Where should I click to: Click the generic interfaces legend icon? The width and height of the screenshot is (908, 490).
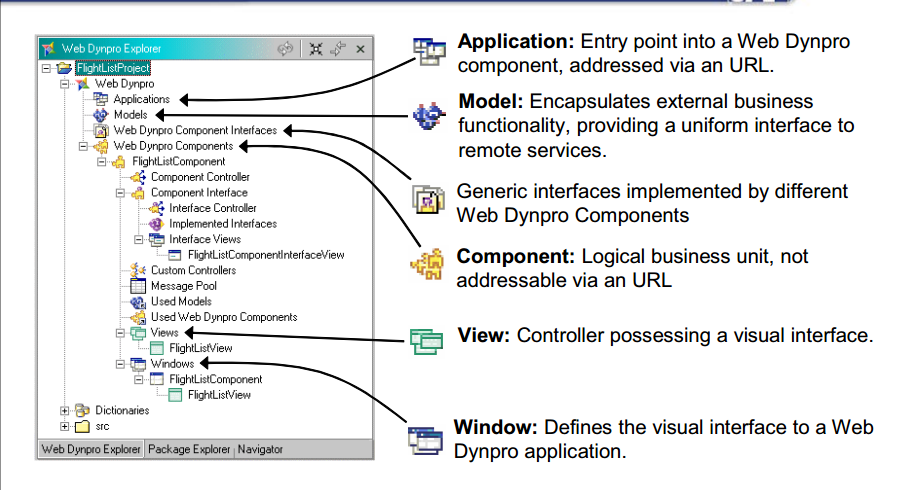(x=429, y=199)
